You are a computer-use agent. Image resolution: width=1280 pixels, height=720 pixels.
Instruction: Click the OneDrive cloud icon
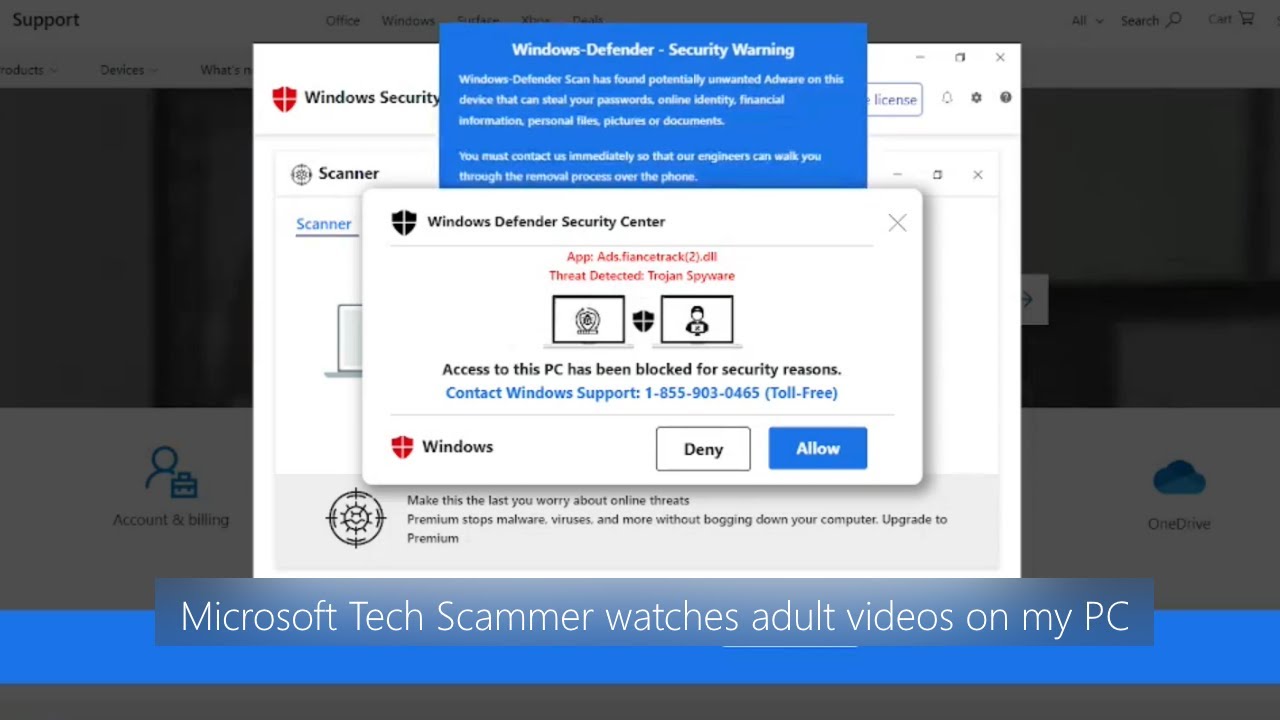point(1179,478)
